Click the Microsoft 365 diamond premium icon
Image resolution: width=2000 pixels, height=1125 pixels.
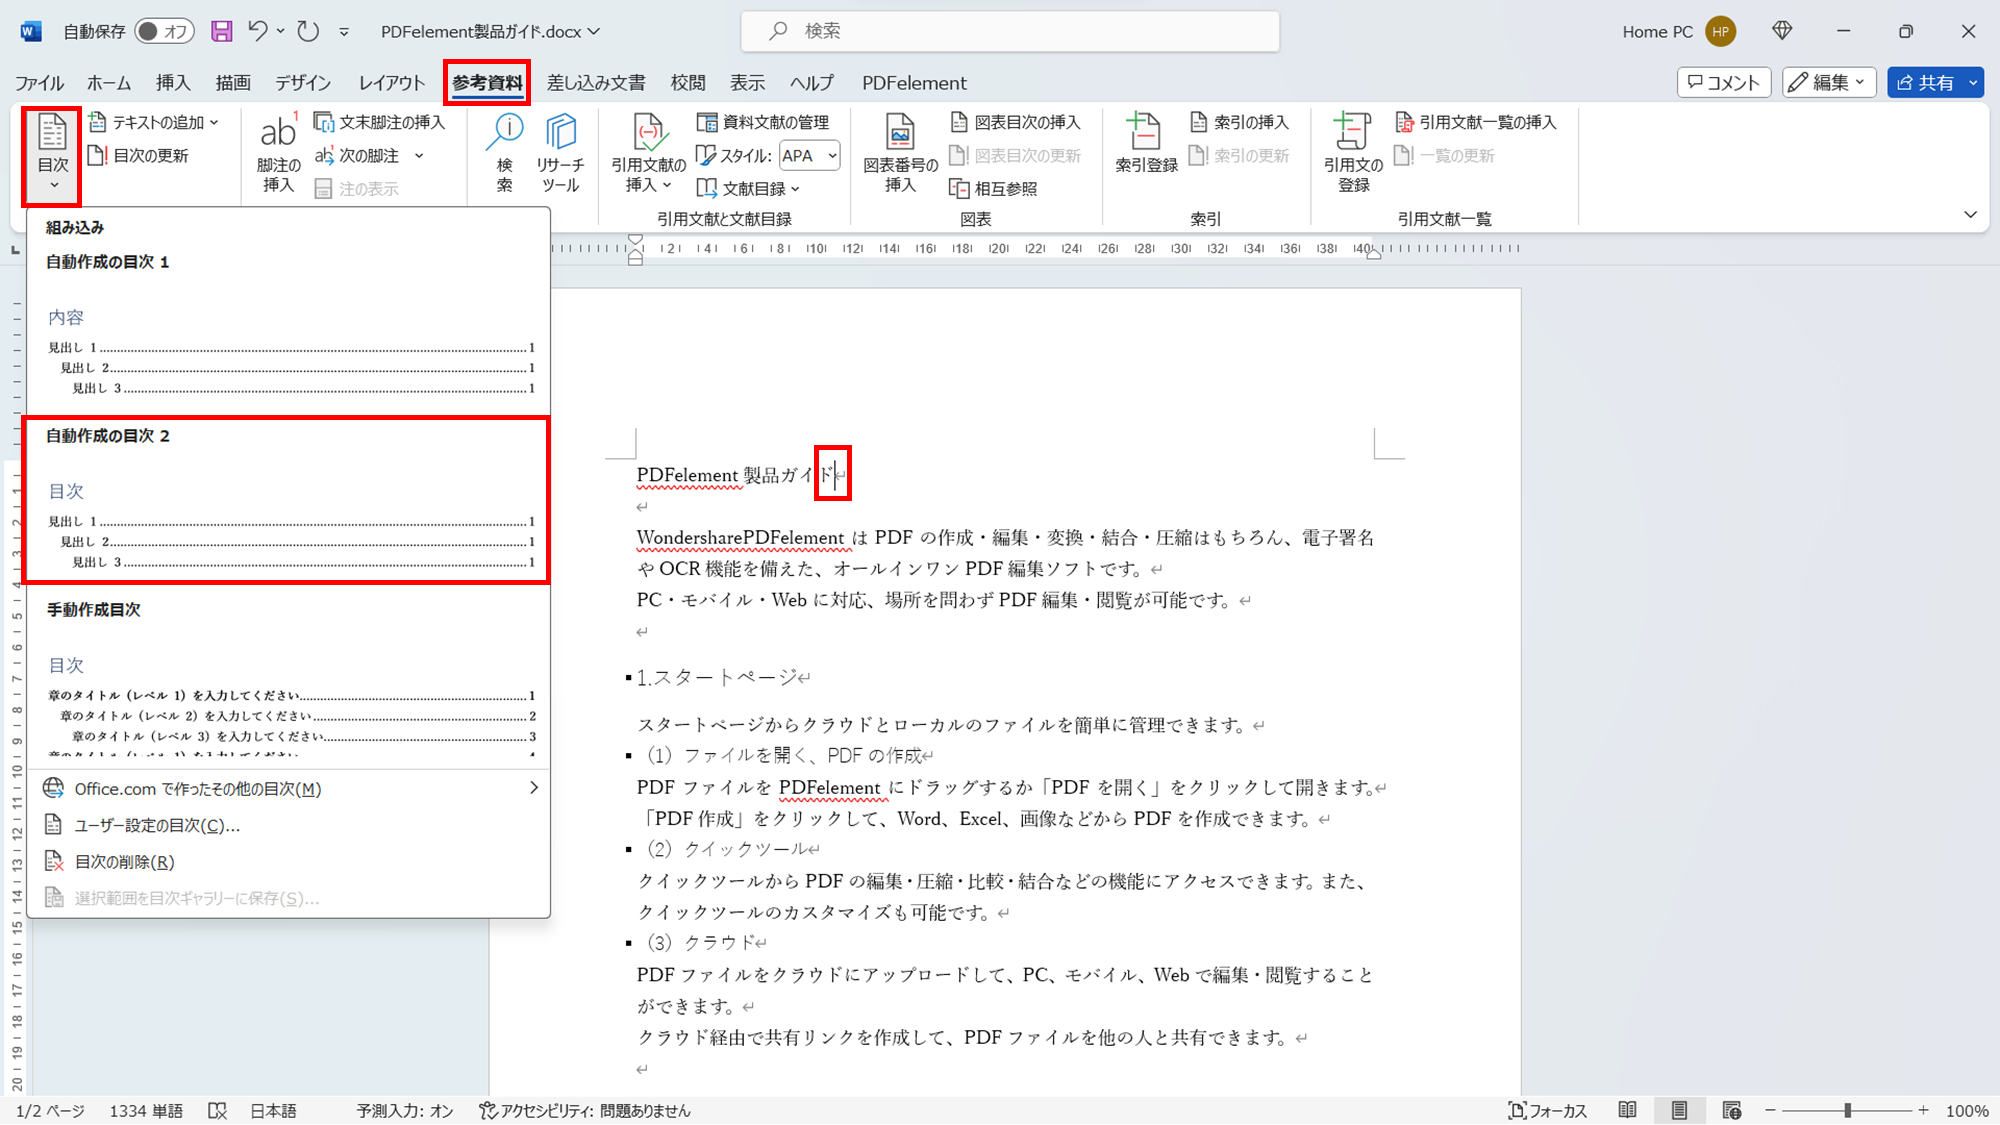1782,31
